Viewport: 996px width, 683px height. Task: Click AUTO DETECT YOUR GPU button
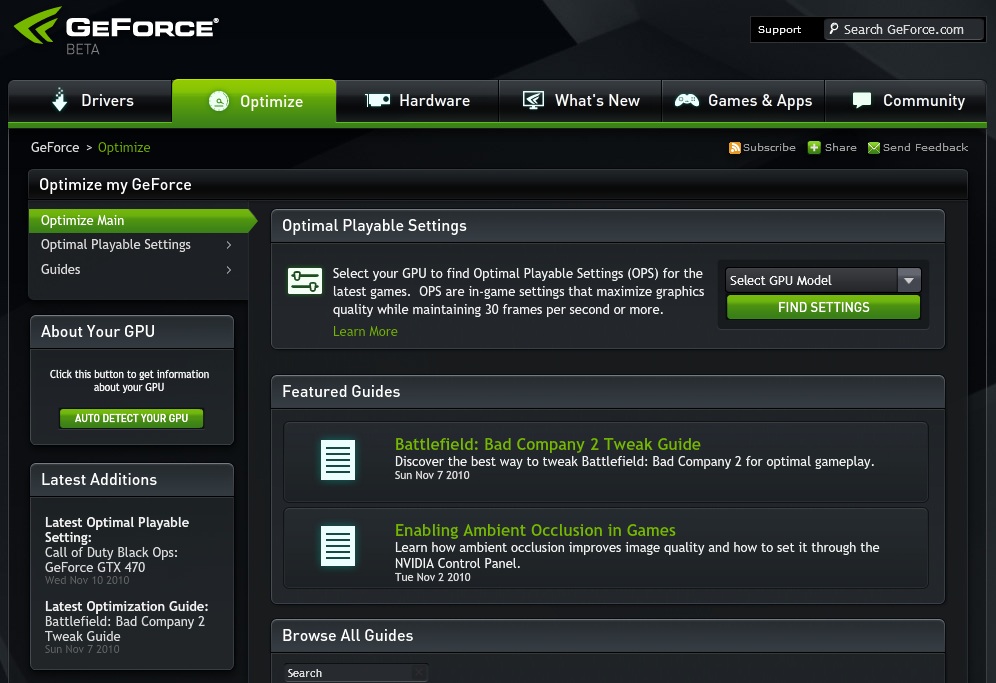point(131,418)
